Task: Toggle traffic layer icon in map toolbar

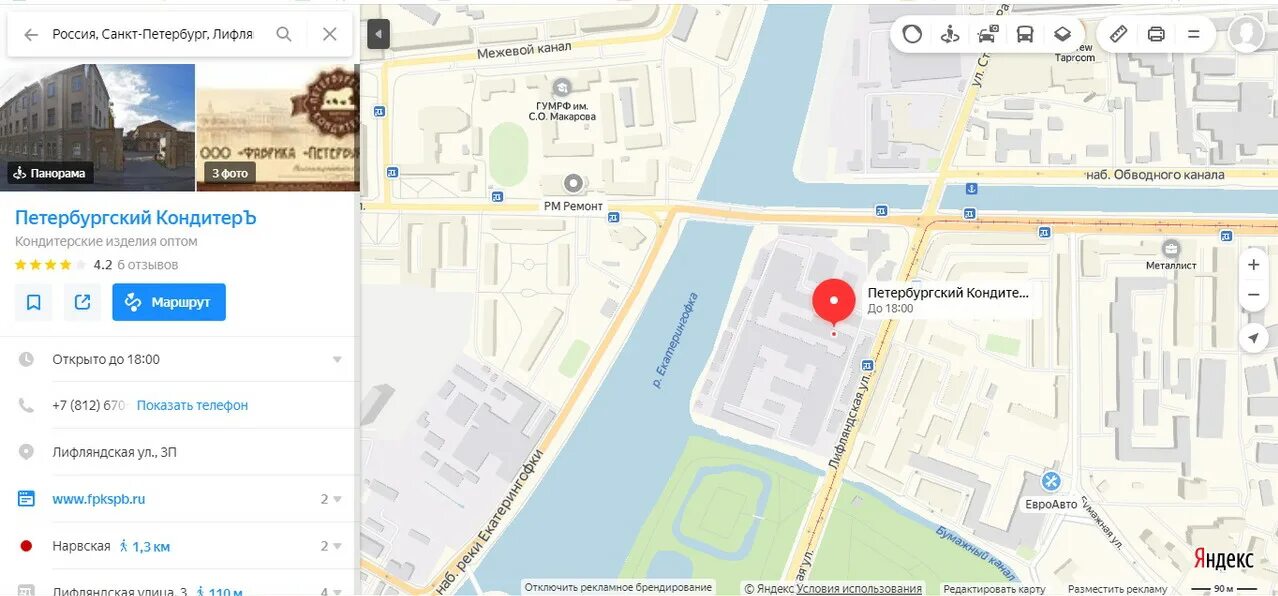Action: pyautogui.click(x=912, y=34)
